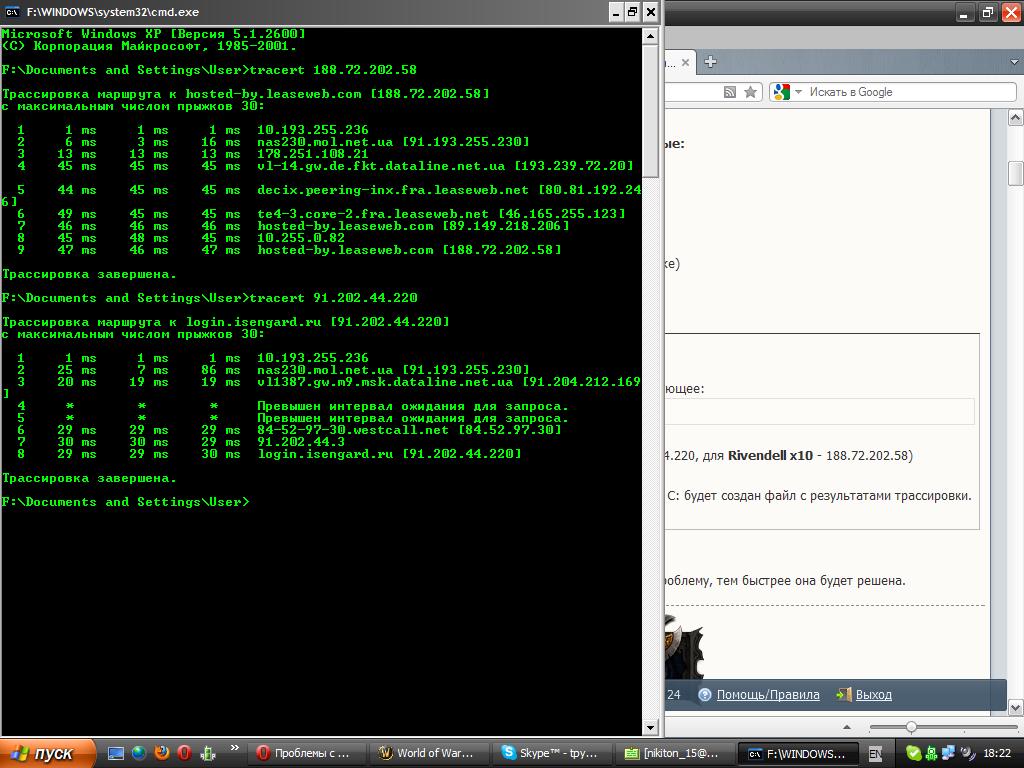Viewport: 1024px width, 768px height.
Task: Minimize the Opera browser window
Action: tap(965, 12)
